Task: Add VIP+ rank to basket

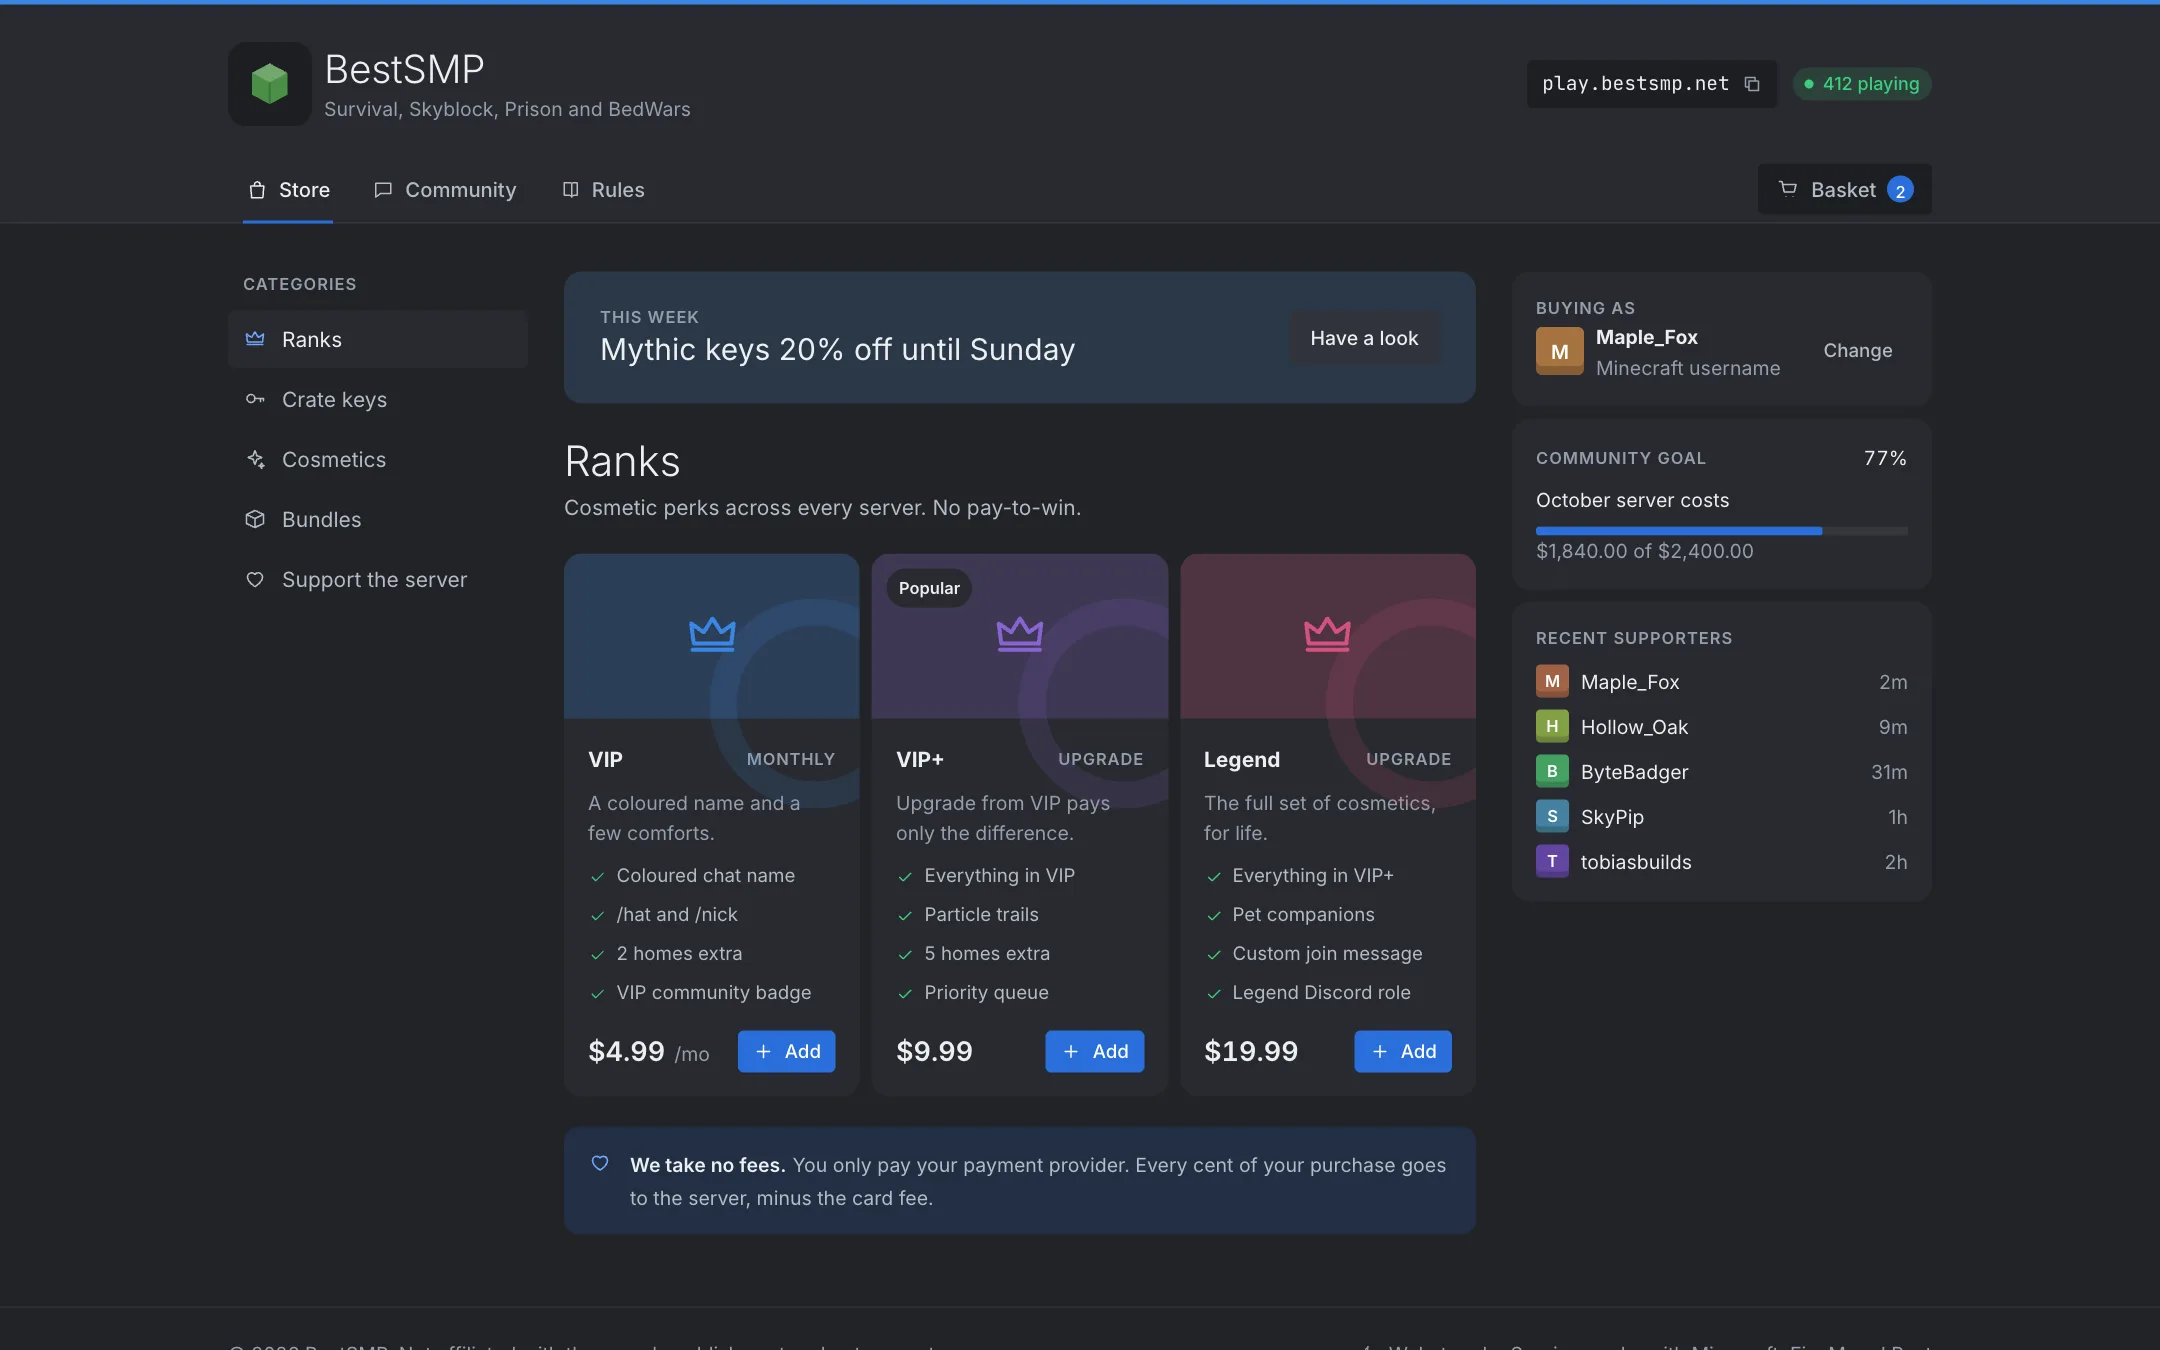Action: click(x=1094, y=1051)
